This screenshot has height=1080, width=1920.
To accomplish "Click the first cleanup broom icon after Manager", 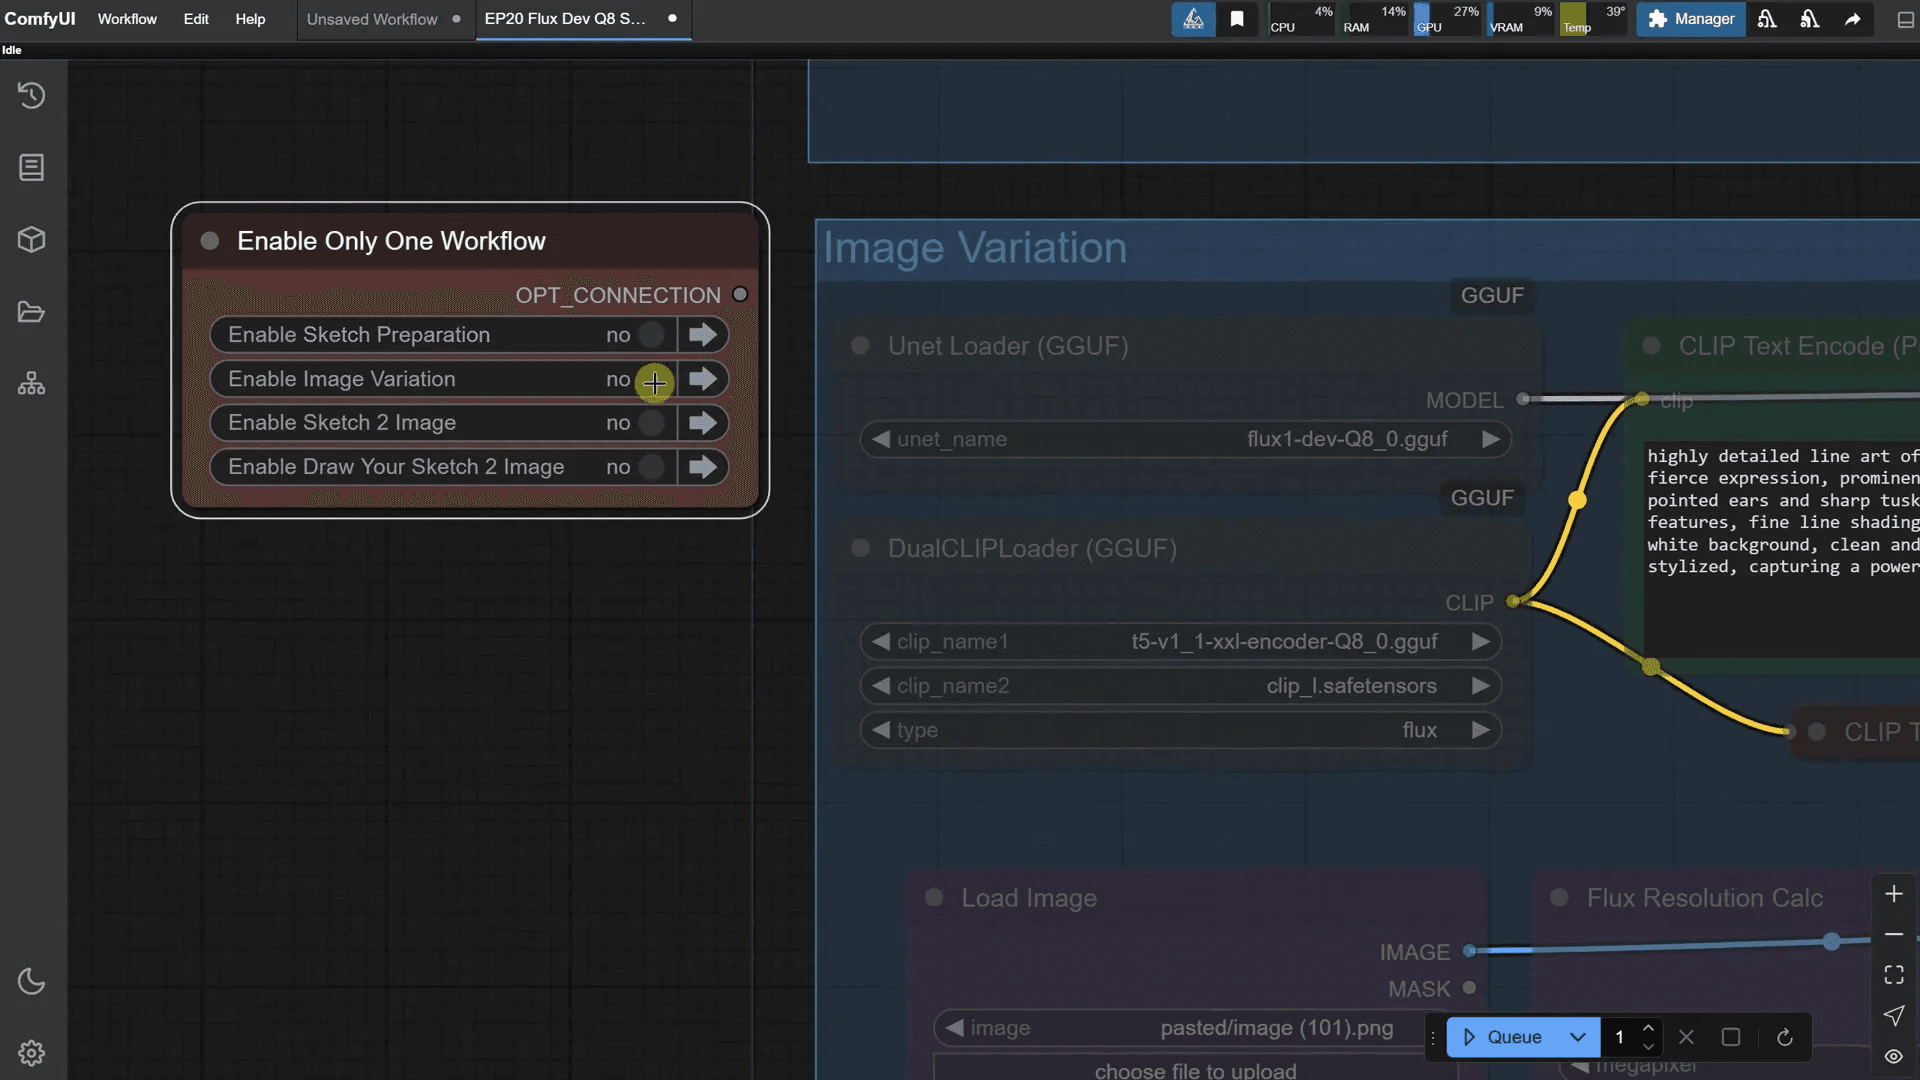I will coord(1767,19).
